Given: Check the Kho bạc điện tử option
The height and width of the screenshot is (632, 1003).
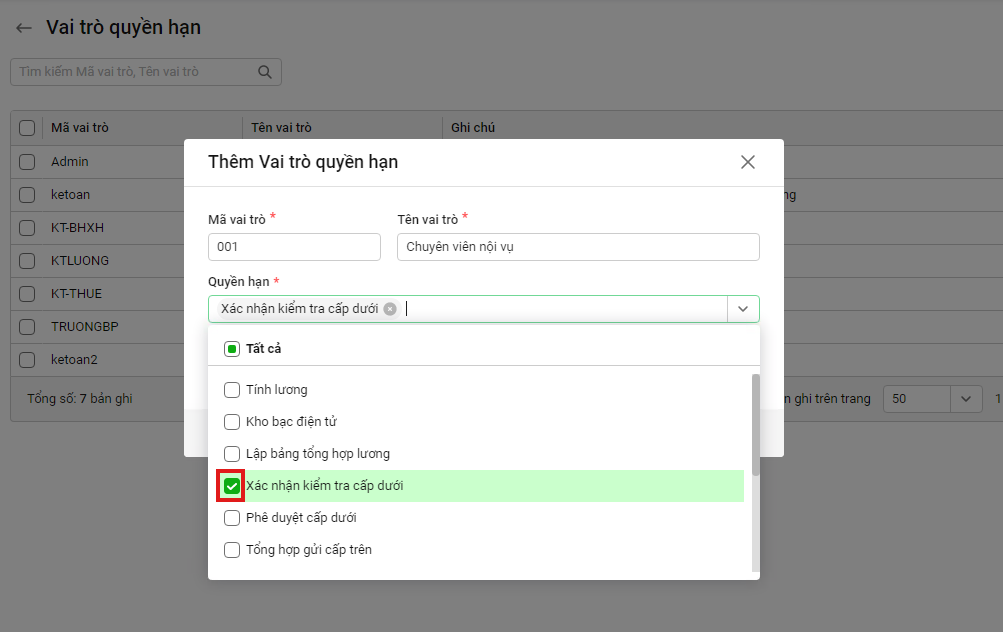Looking at the screenshot, I should 232,422.
